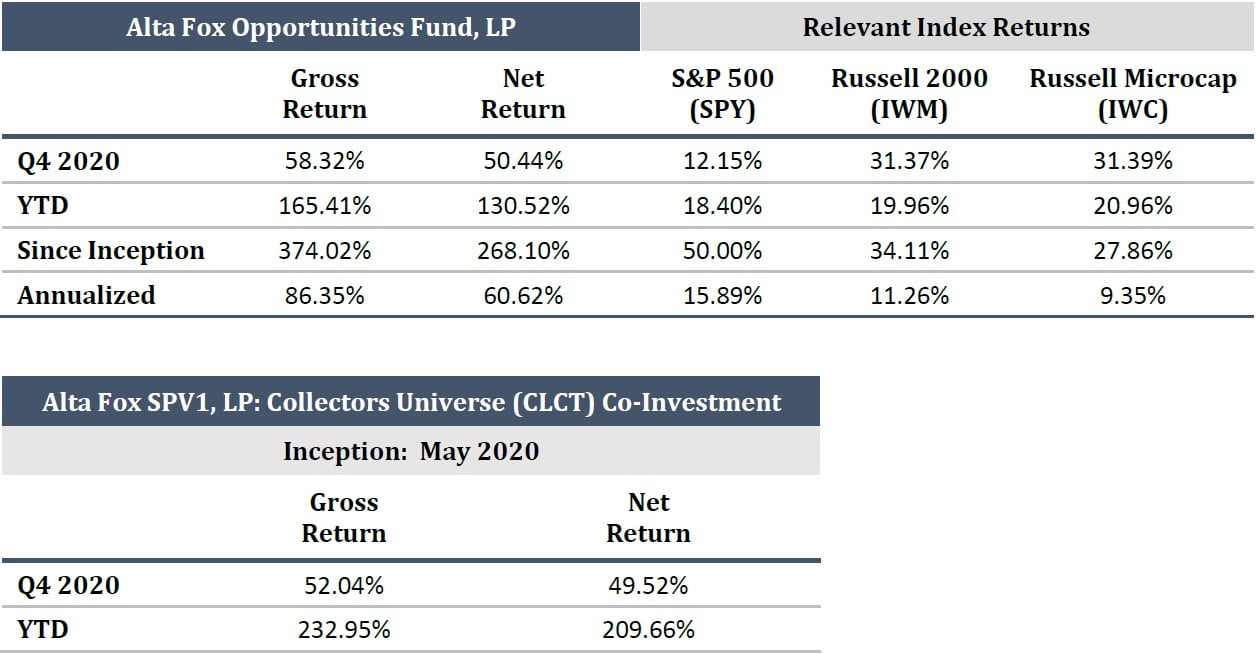Click the Relevant Index Returns header

coord(946,27)
